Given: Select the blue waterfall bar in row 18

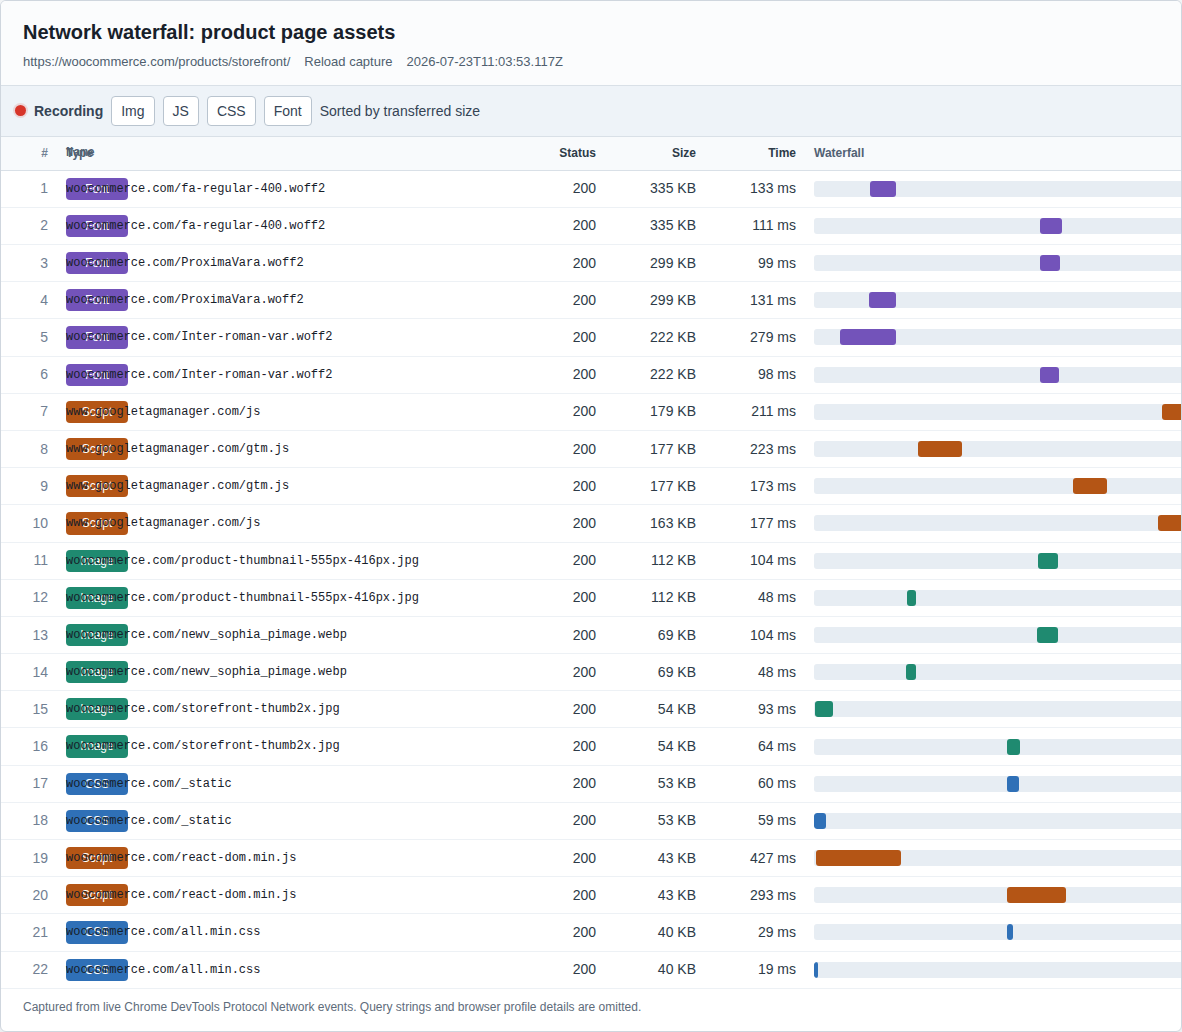Looking at the screenshot, I should click(820, 821).
